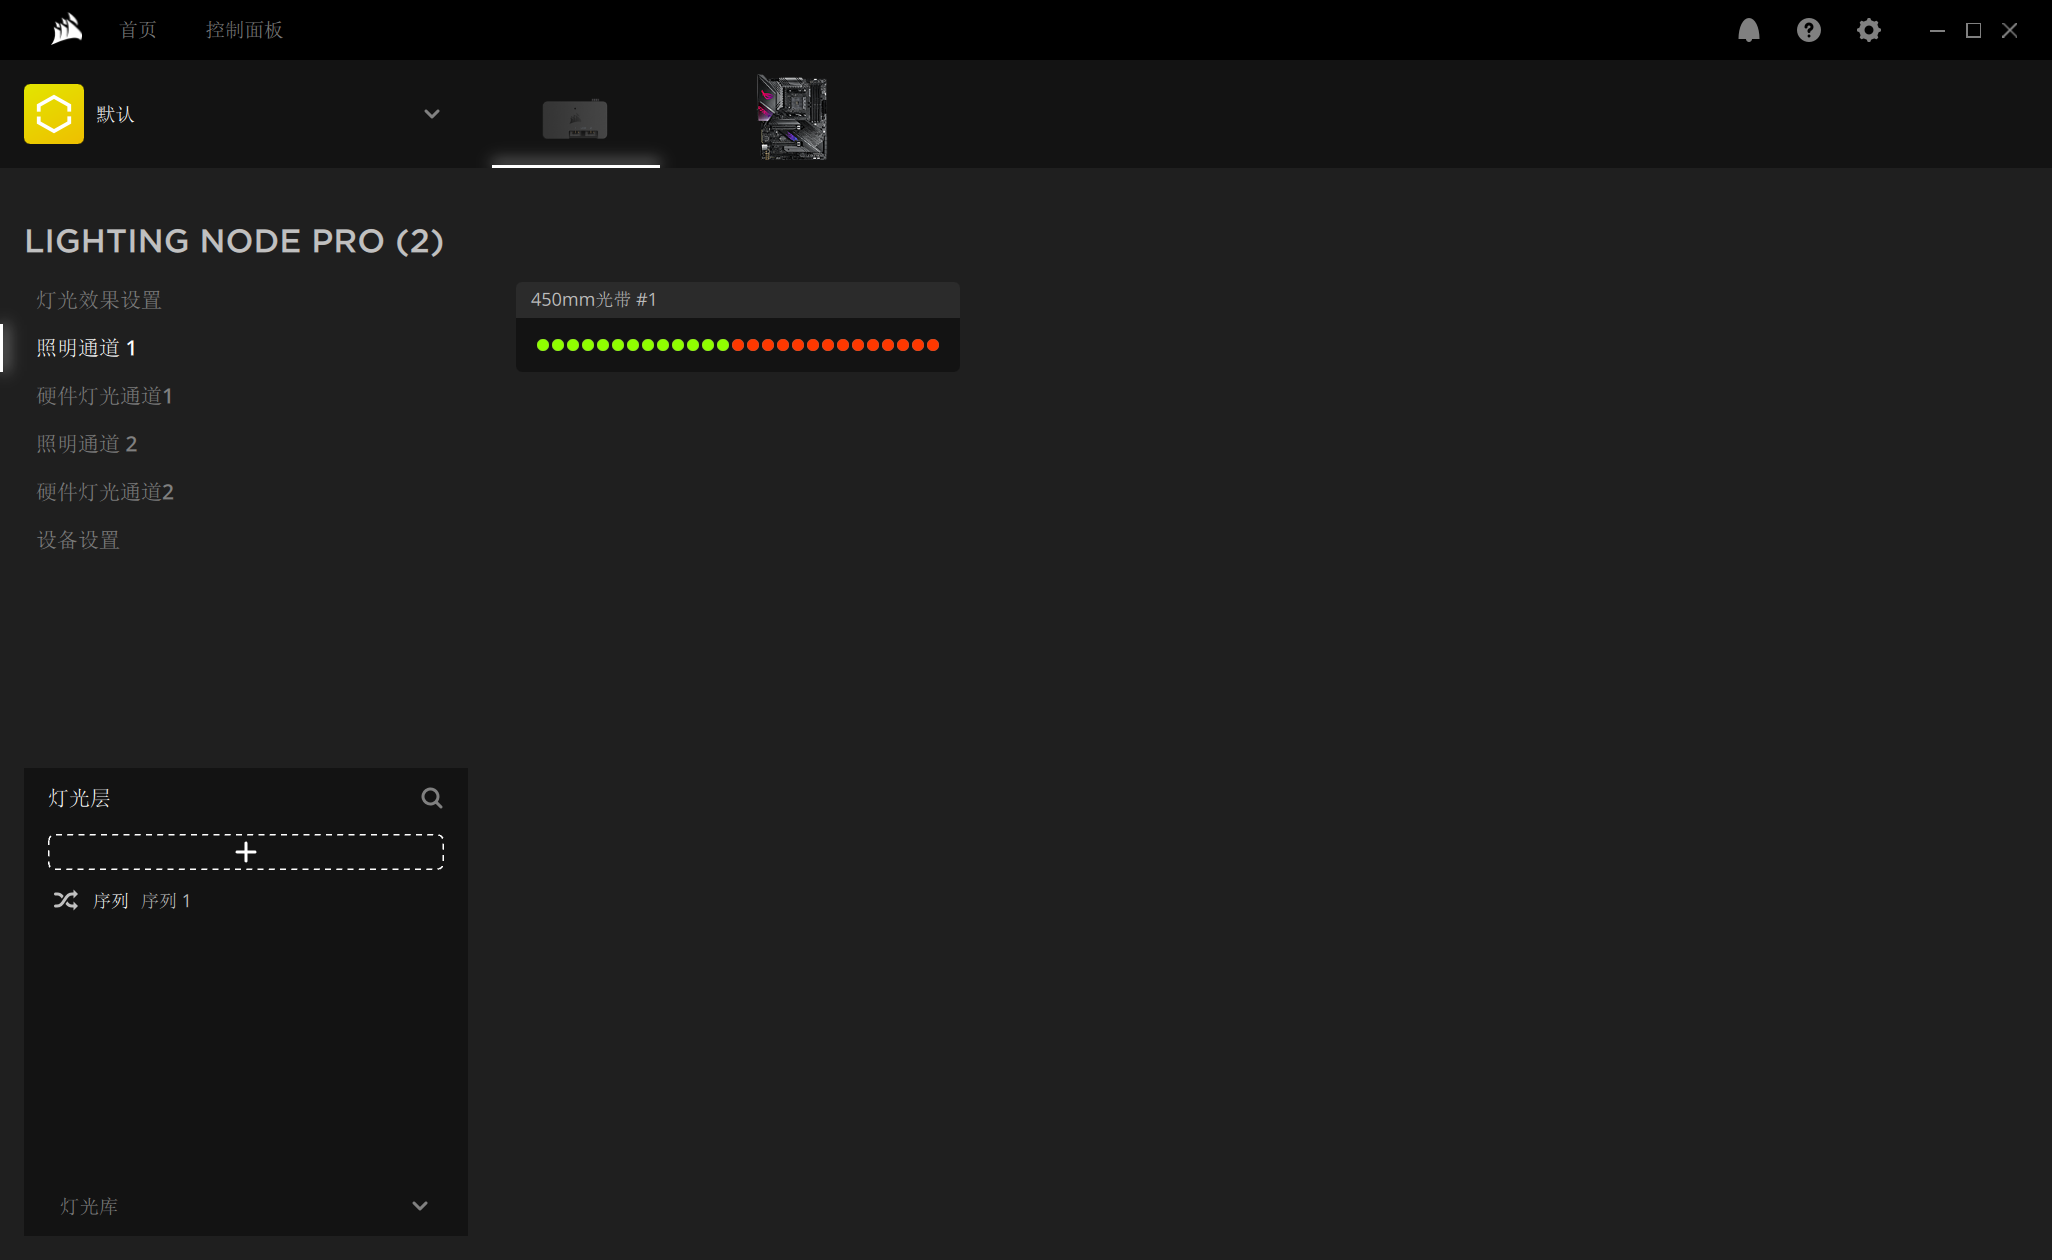Screen dimensions: 2052x1260
Task: Add a new lighting layer with plus button
Action: pos(246,852)
